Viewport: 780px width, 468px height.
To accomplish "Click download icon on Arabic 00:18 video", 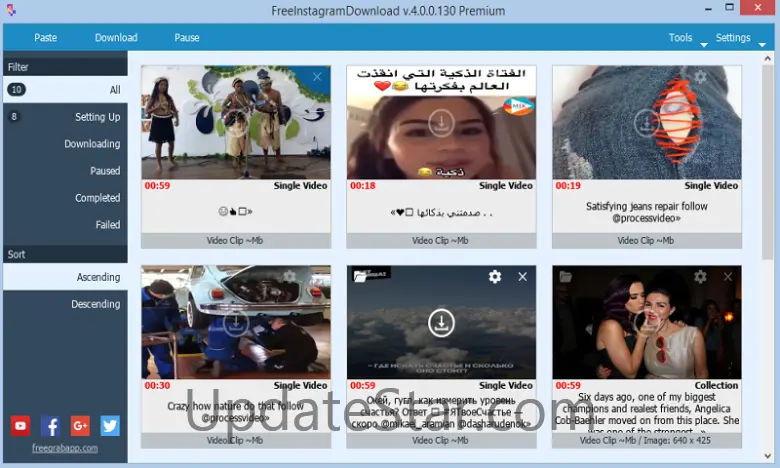I will click(441, 123).
